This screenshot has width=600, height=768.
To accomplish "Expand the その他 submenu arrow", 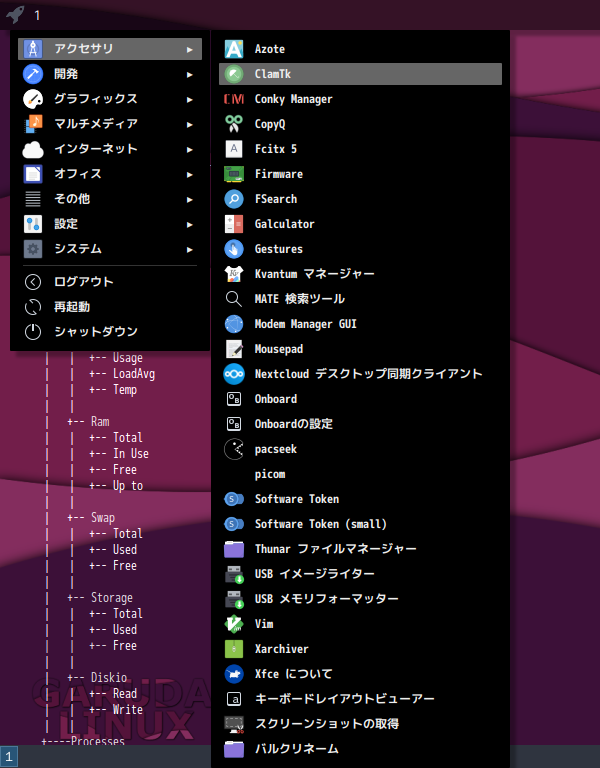I will pyautogui.click(x=190, y=199).
